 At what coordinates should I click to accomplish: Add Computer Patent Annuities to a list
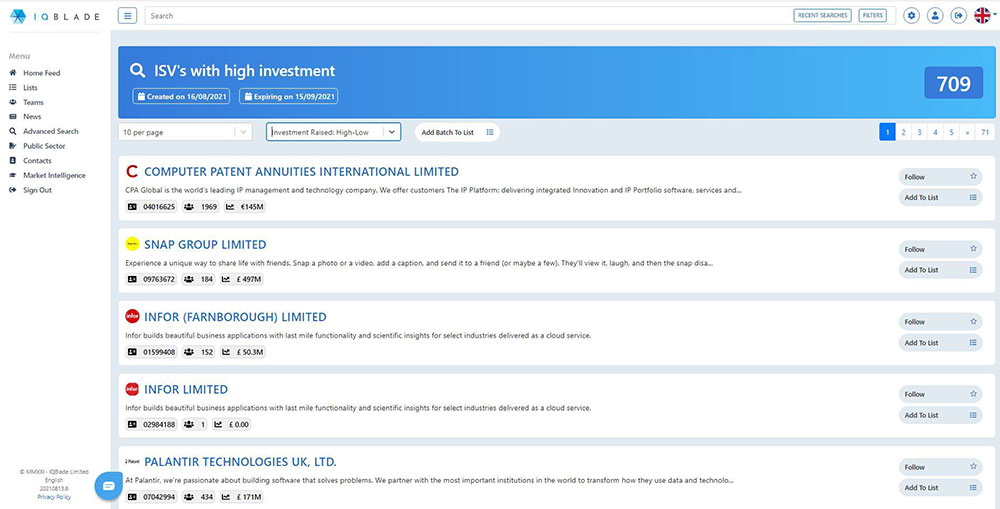[x=940, y=197]
